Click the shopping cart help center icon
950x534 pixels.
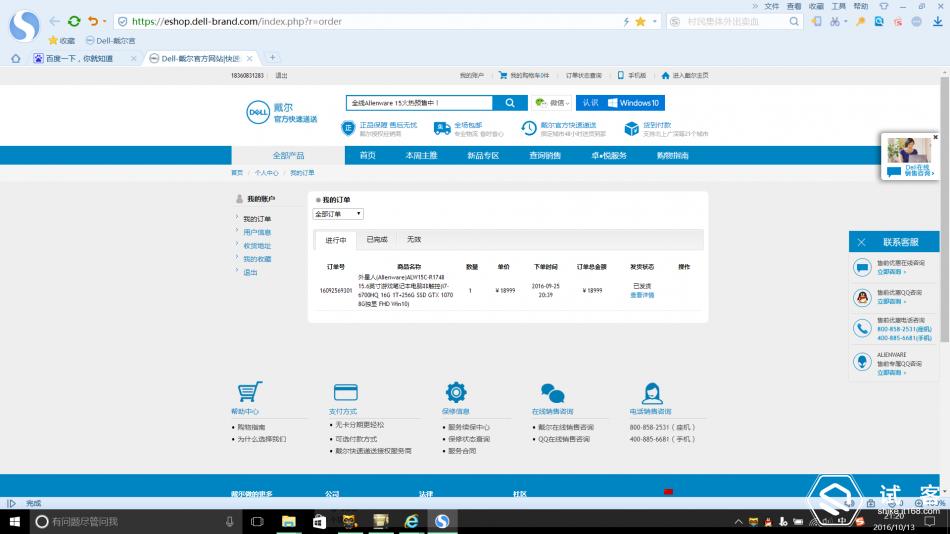click(248, 392)
